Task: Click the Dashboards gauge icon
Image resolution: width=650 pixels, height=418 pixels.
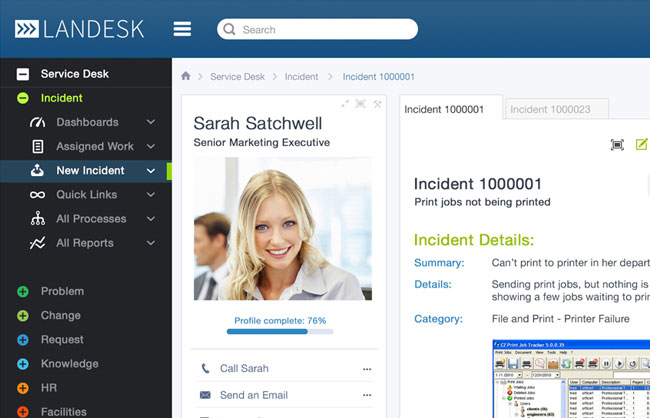Action: [x=38, y=122]
